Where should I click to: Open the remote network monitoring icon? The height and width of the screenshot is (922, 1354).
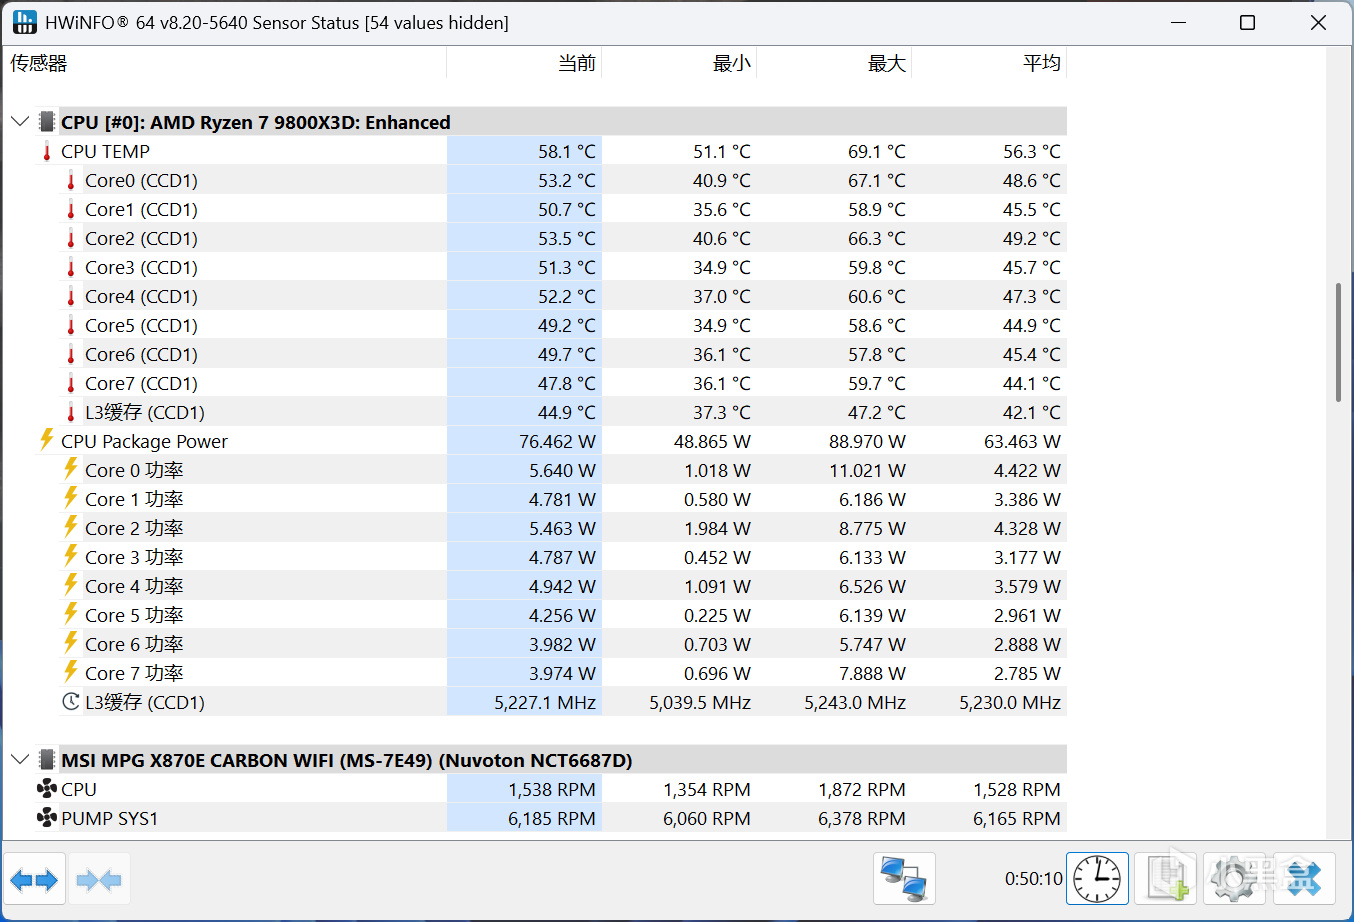(904, 879)
